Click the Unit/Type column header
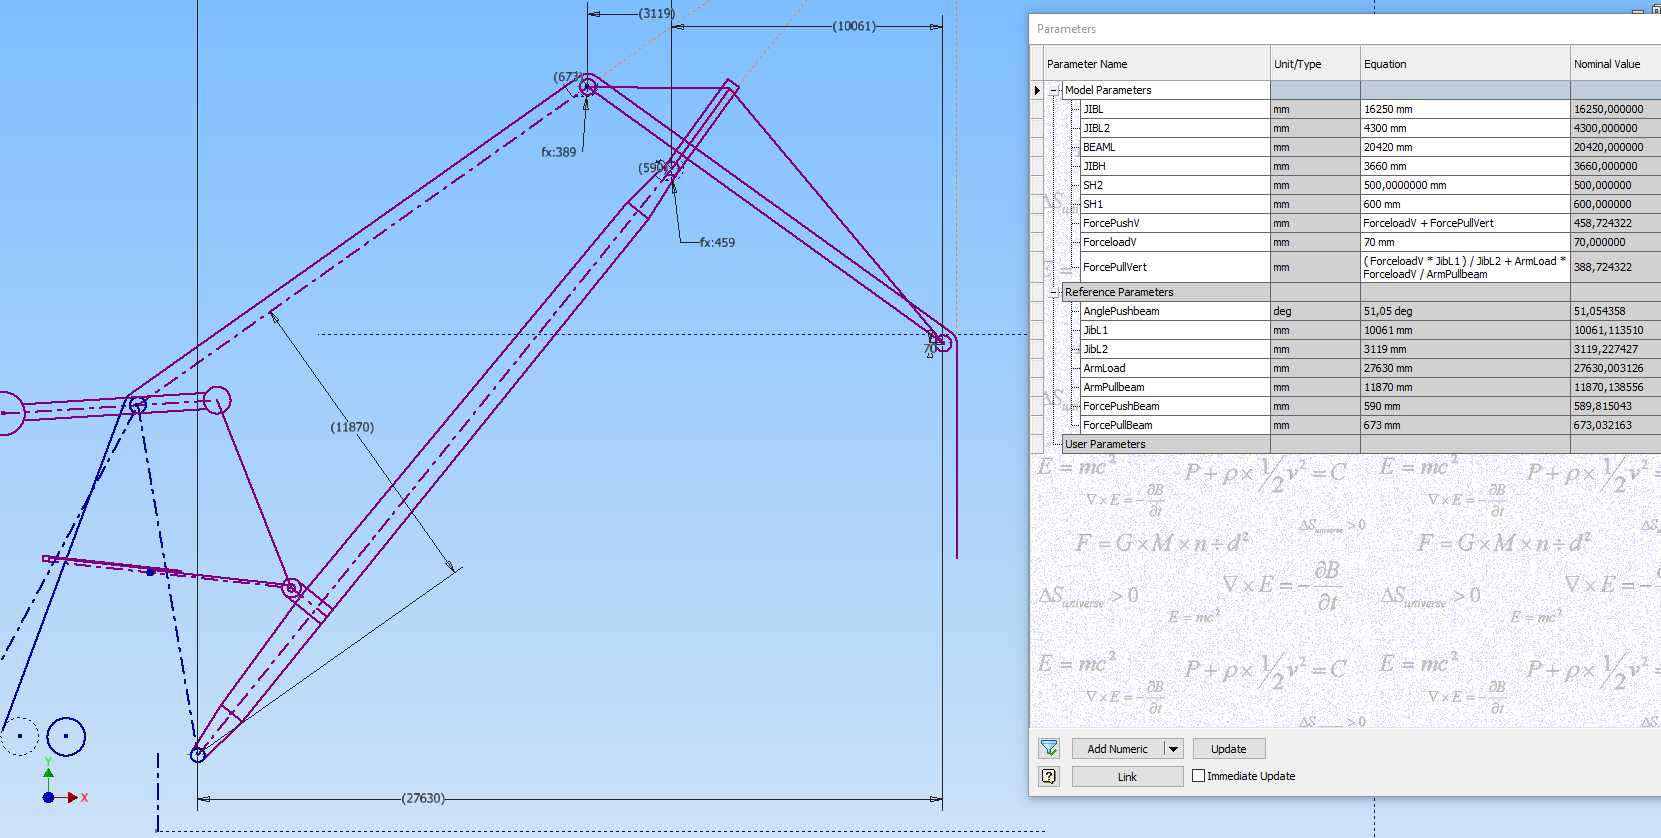Image resolution: width=1661 pixels, height=838 pixels. click(x=1315, y=64)
